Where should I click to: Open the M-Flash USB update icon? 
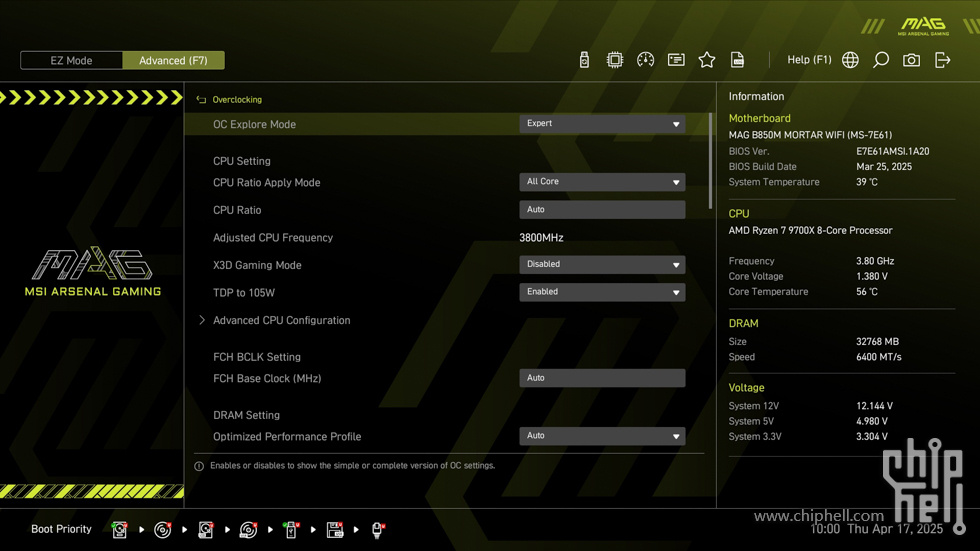[x=584, y=60]
